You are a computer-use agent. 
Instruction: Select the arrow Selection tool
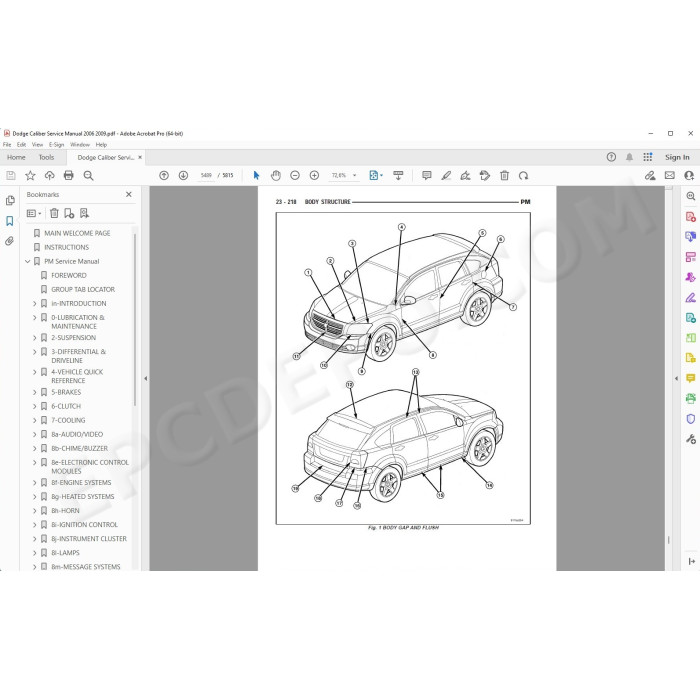256,175
